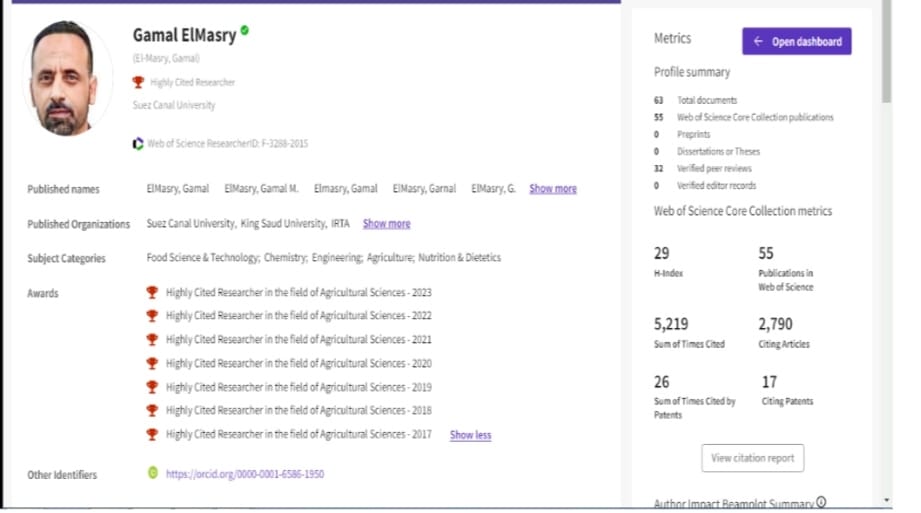Click the 5,219 Sum of Times Cited value
Image resolution: width=921 pixels, height=513 pixels.
click(x=671, y=324)
